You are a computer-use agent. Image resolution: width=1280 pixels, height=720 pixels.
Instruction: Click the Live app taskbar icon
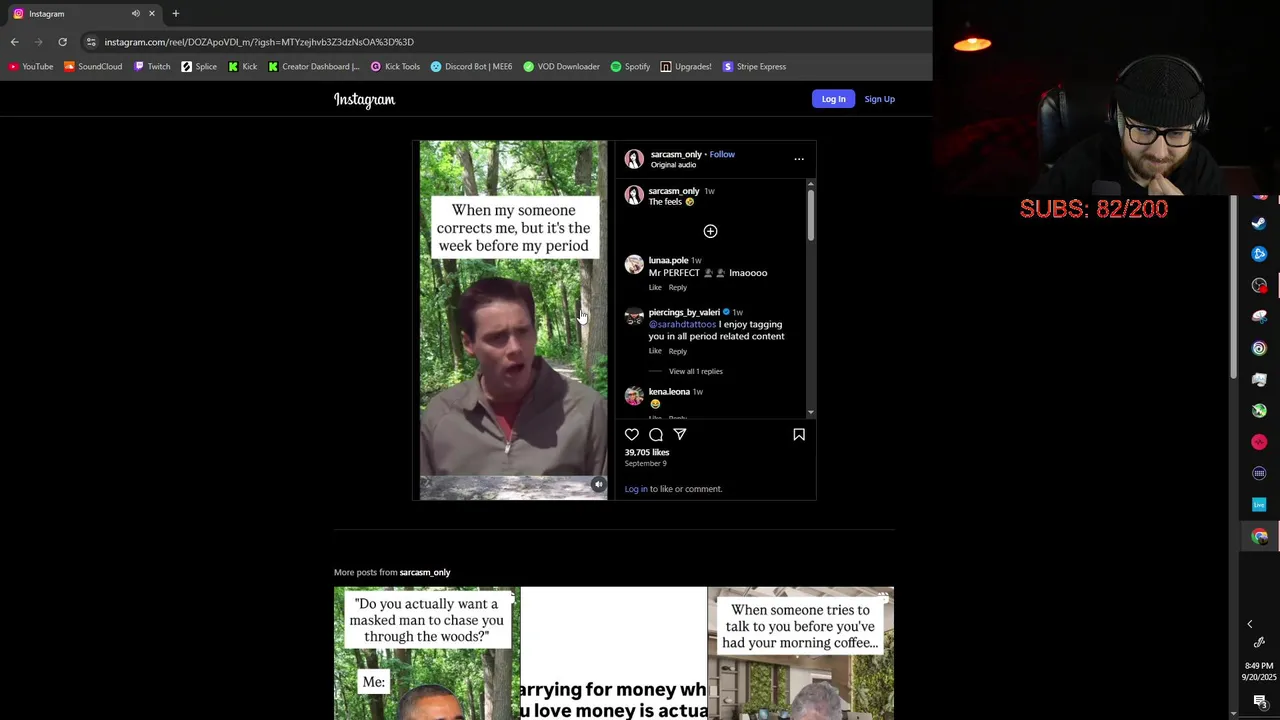point(1259,504)
